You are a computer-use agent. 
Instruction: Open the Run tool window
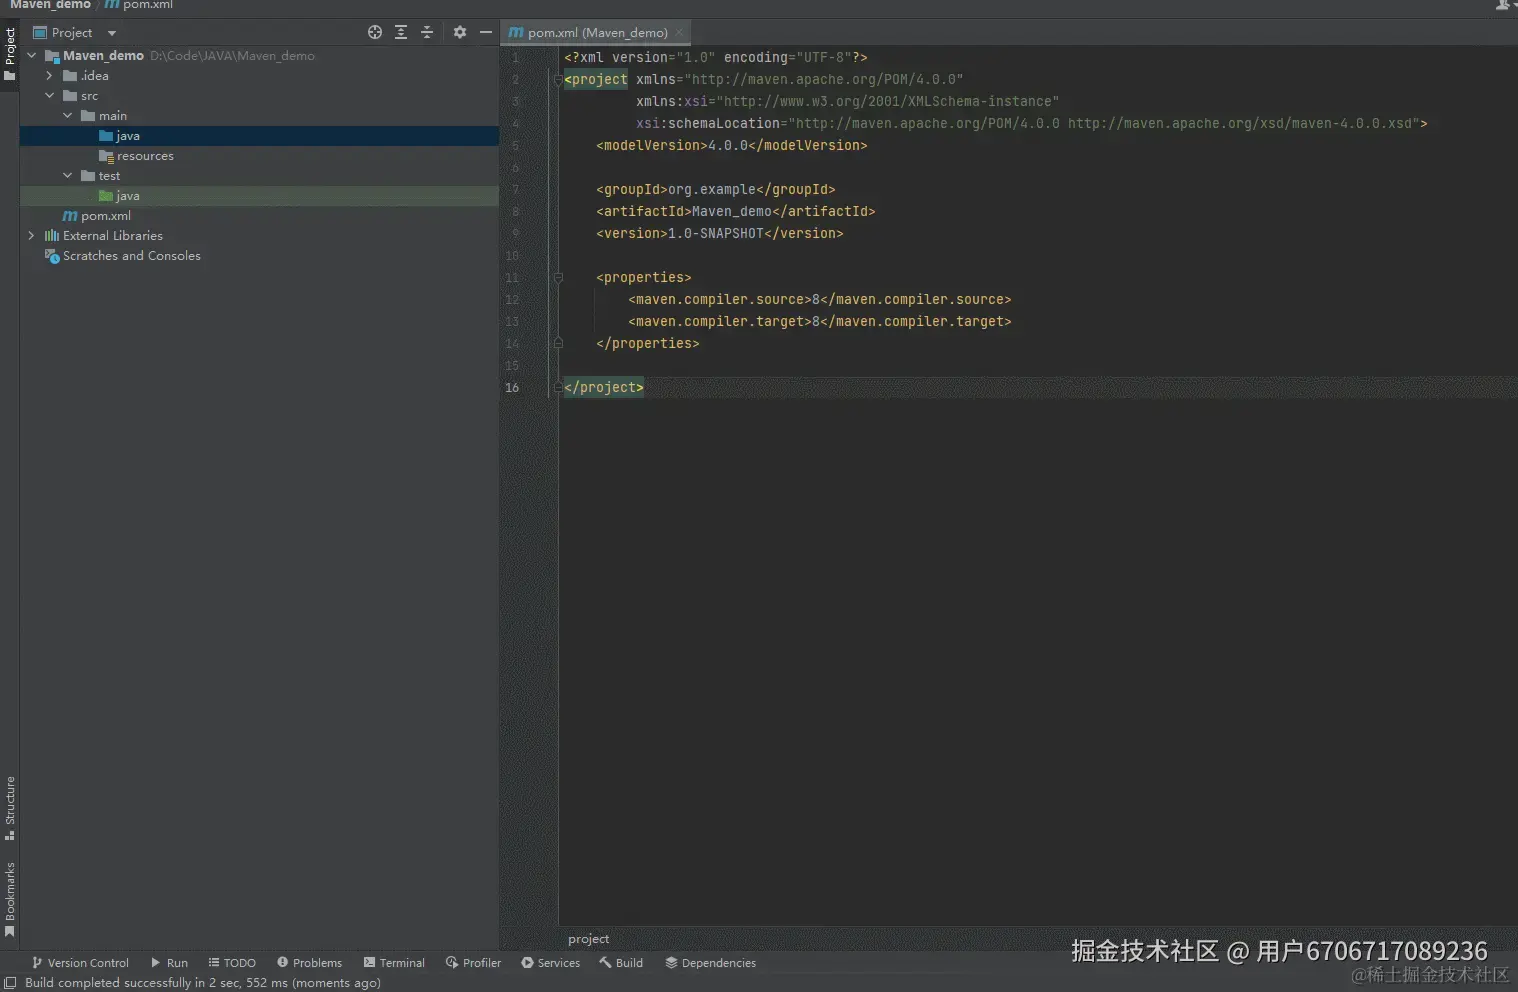169,963
